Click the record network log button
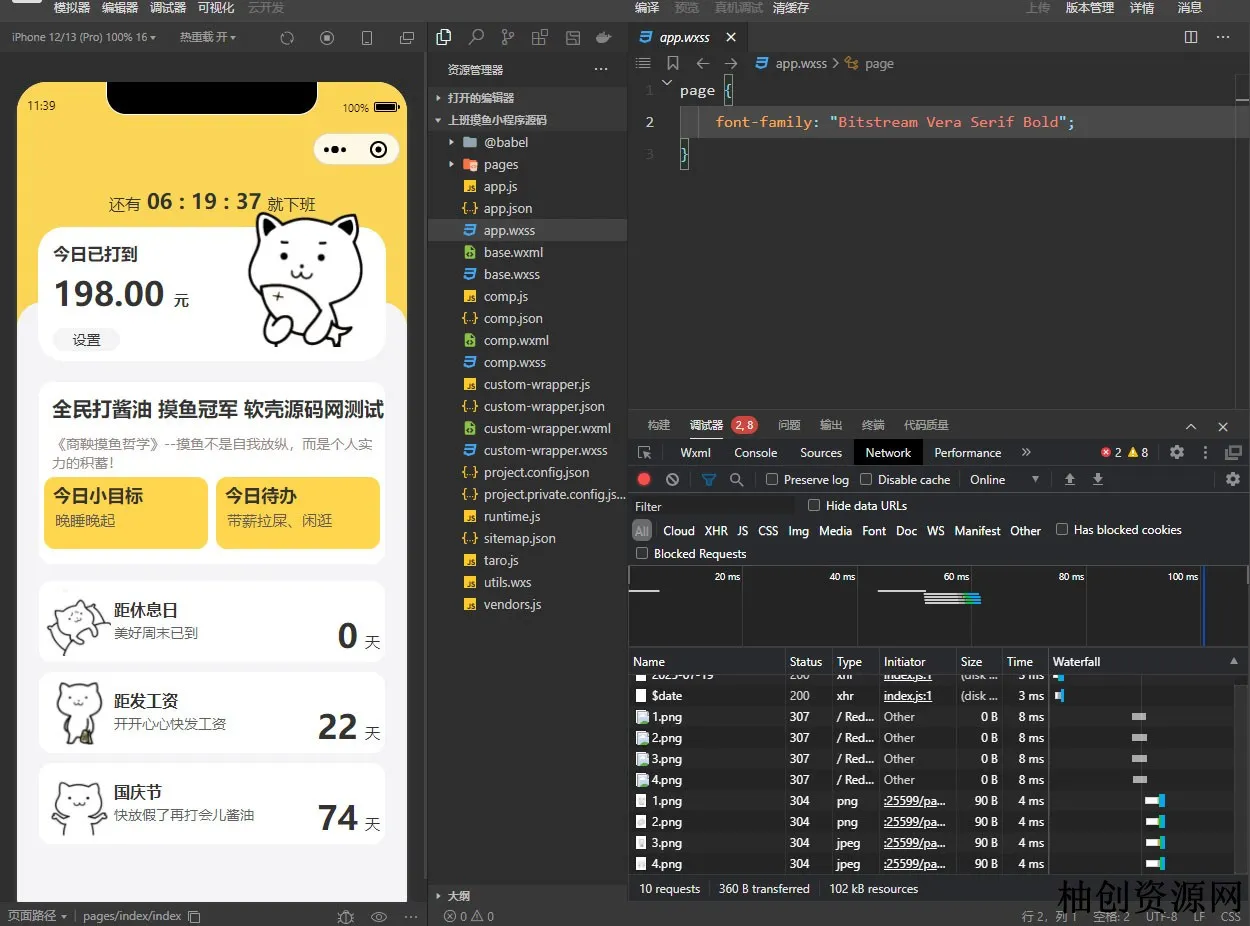The image size is (1250, 926). coord(644,480)
